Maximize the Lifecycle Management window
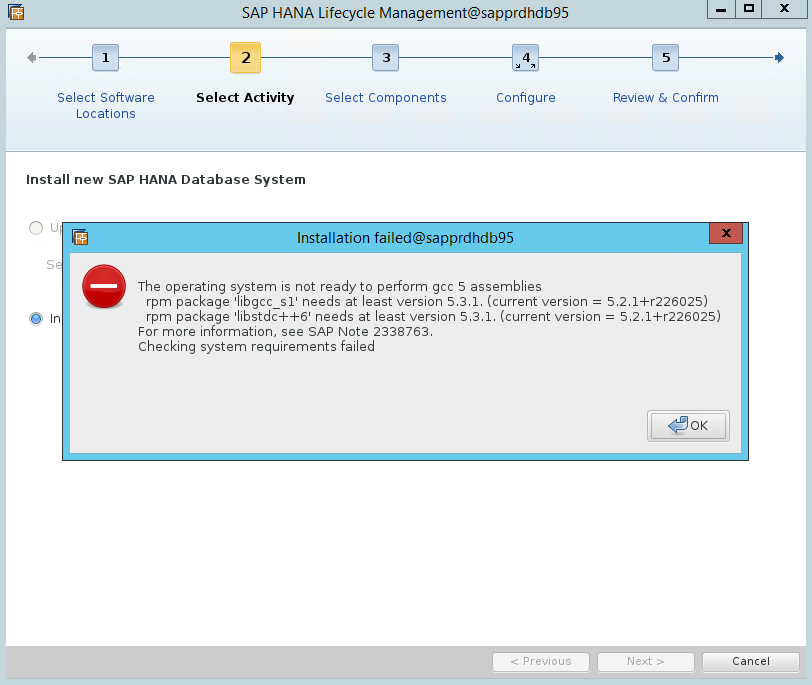This screenshot has width=812, height=685. 749,9
